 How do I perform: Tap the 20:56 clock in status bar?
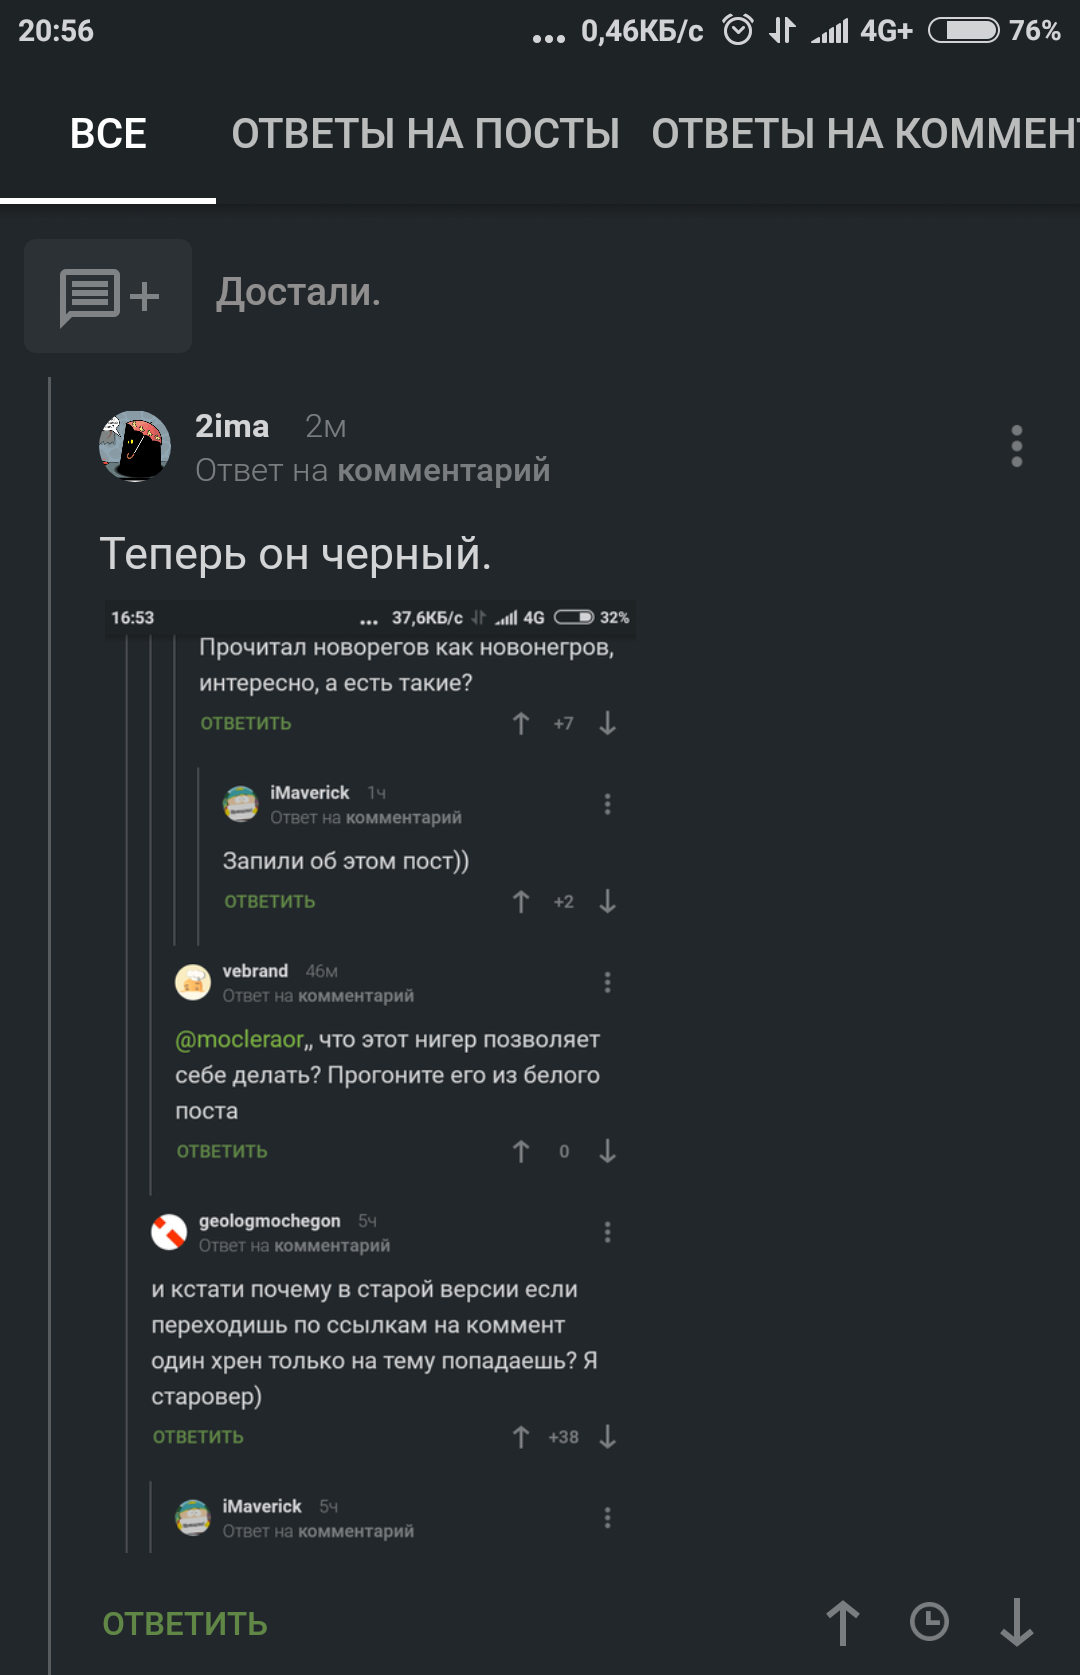tap(56, 31)
